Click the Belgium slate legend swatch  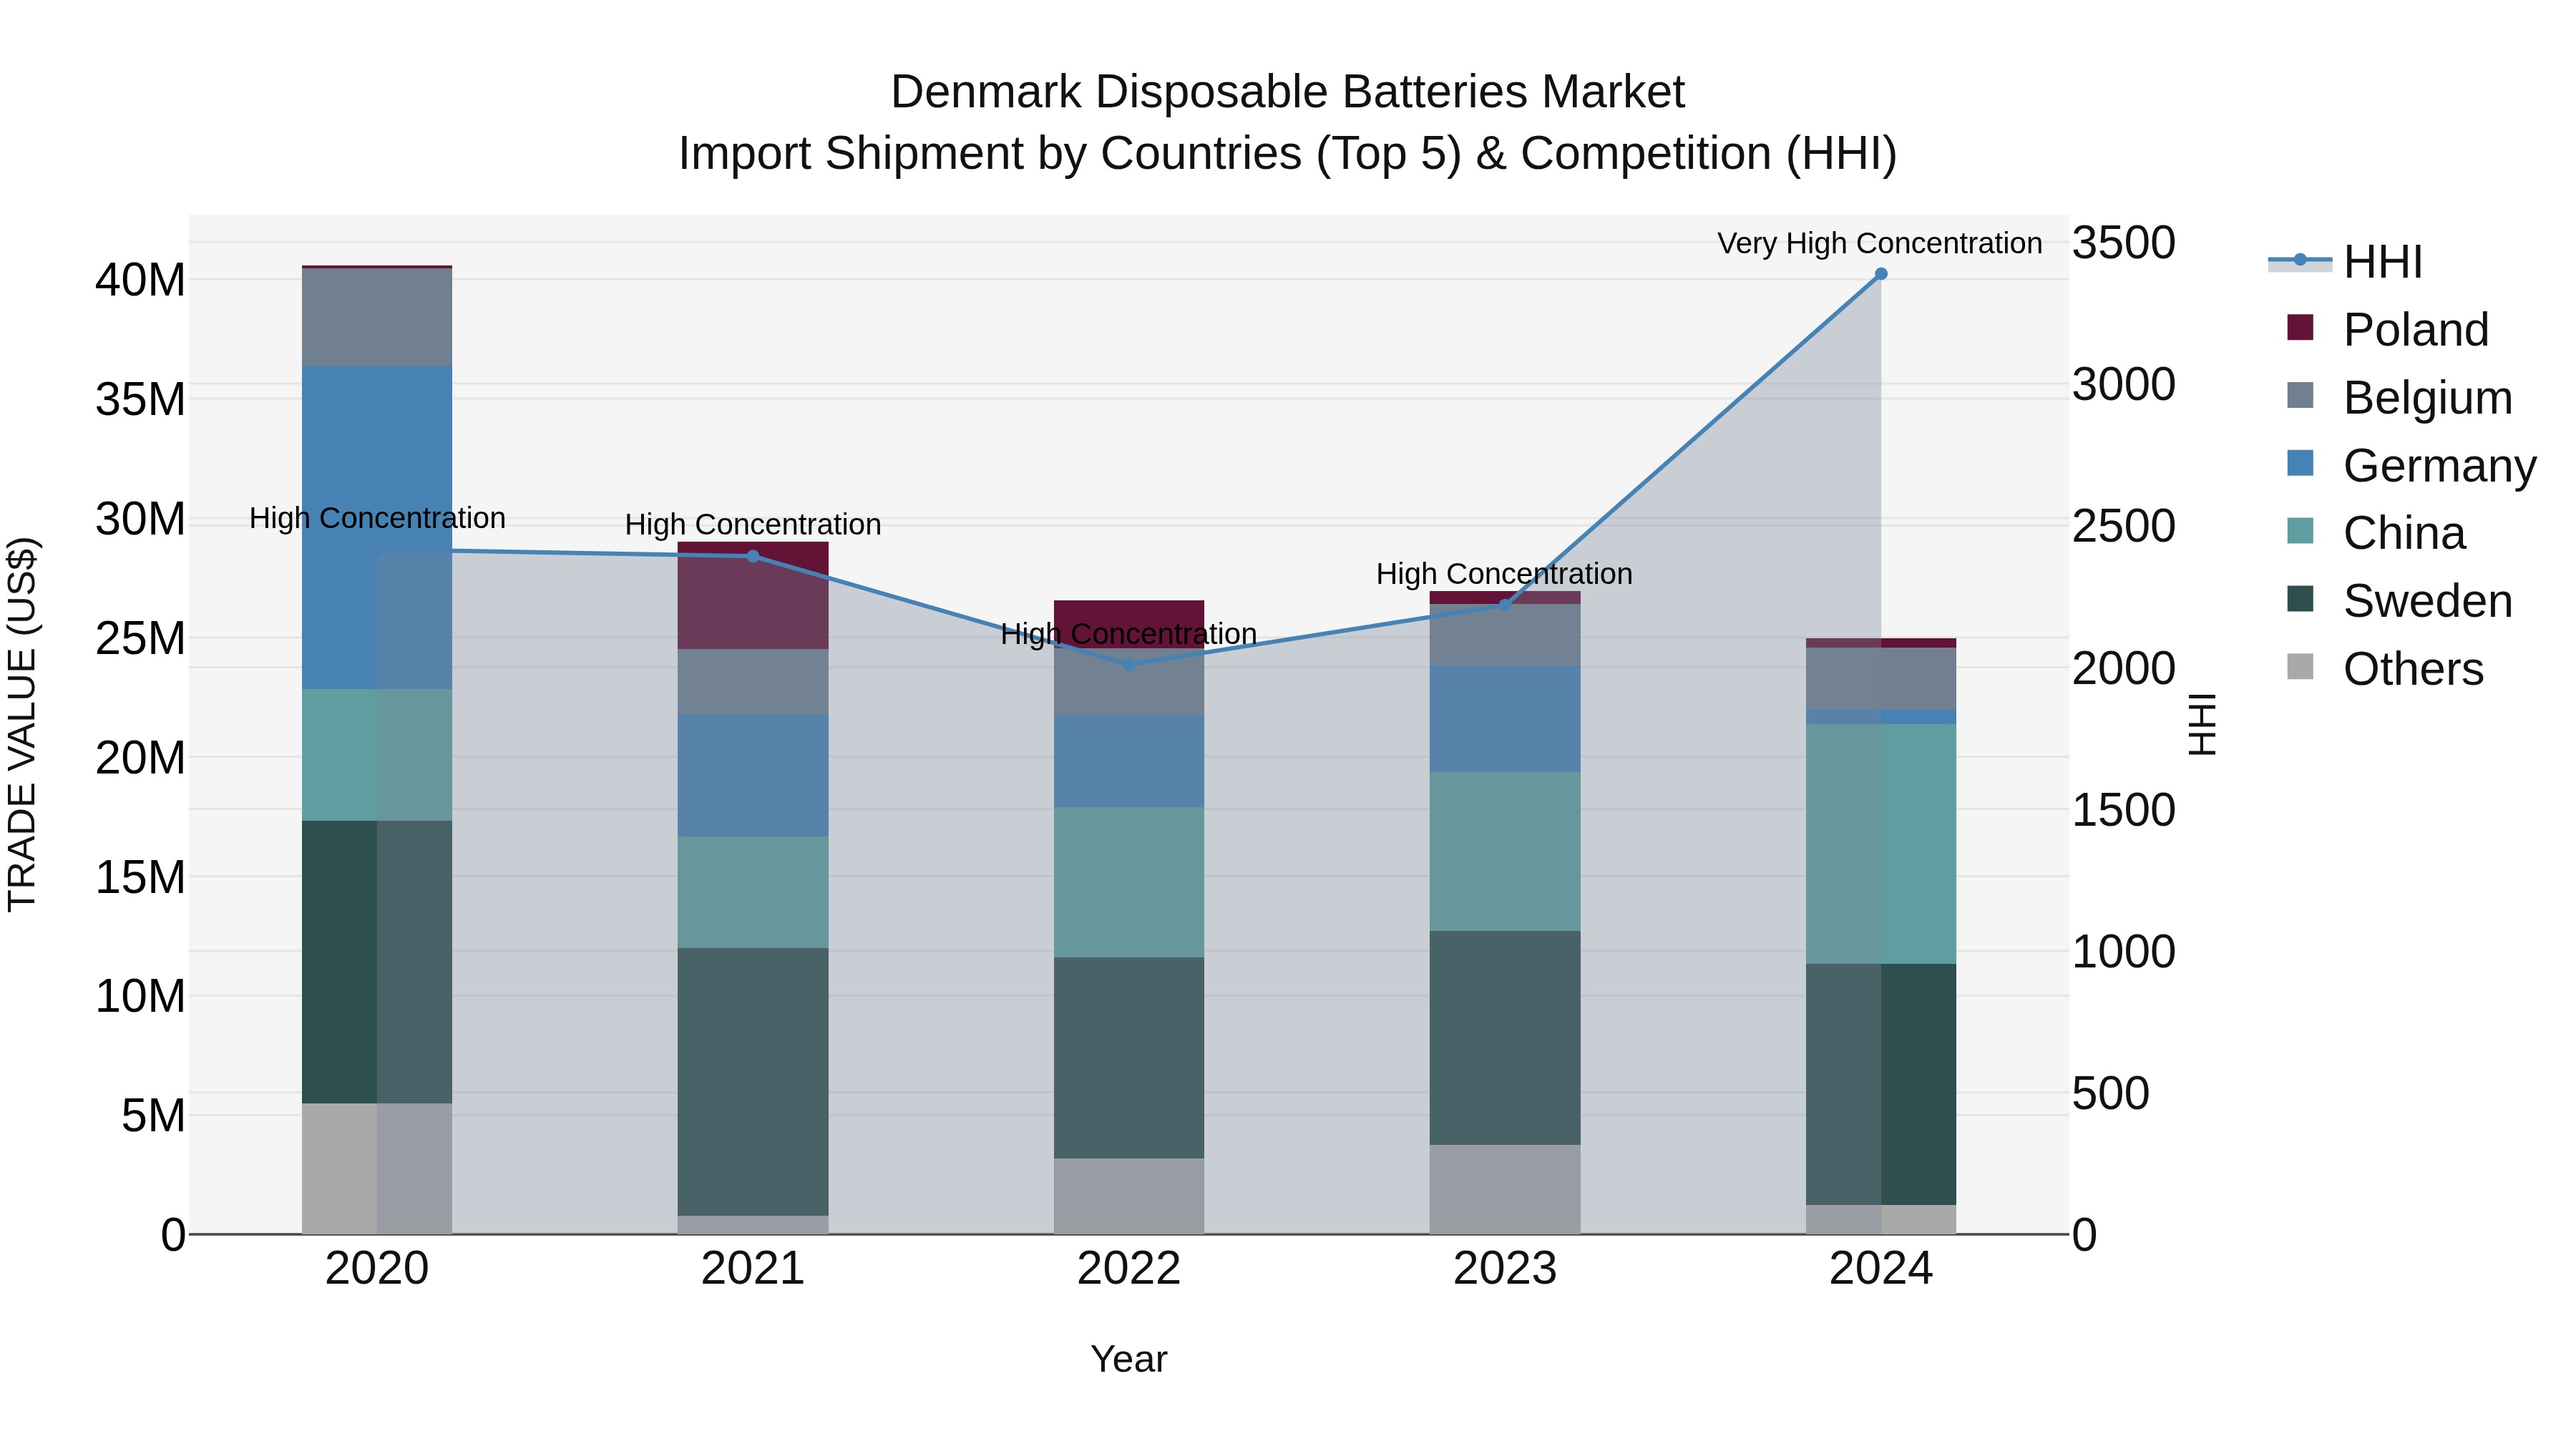(x=2300, y=395)
